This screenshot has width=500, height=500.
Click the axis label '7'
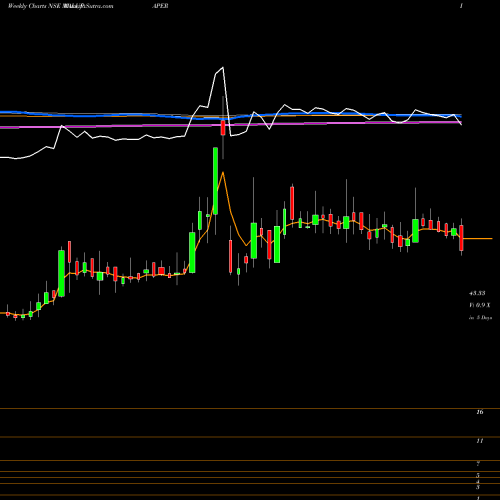click(x=478, y=464)
